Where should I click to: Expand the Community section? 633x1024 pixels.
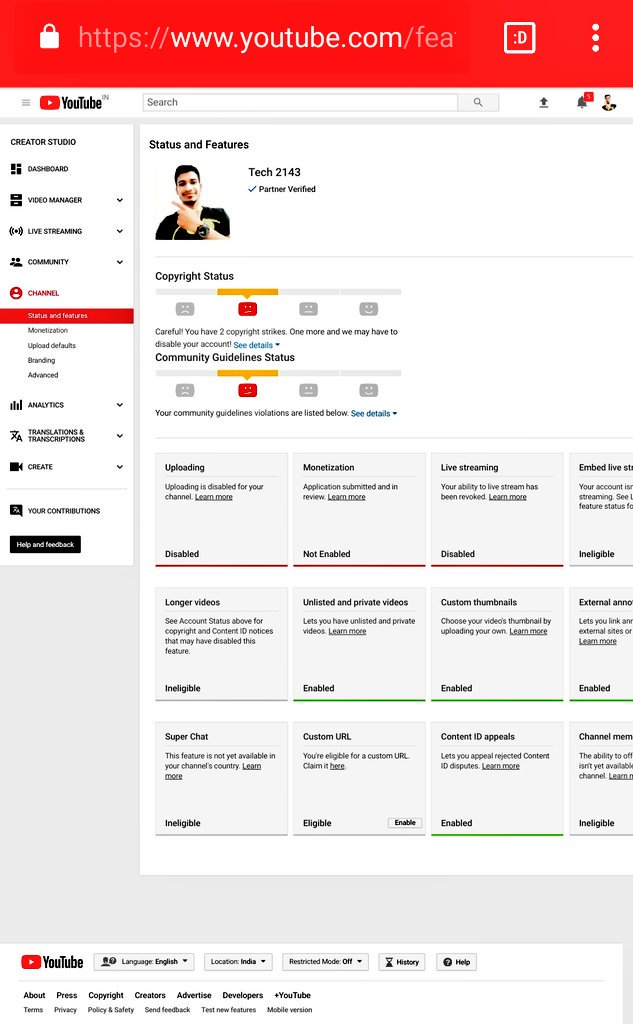[120, 262]
